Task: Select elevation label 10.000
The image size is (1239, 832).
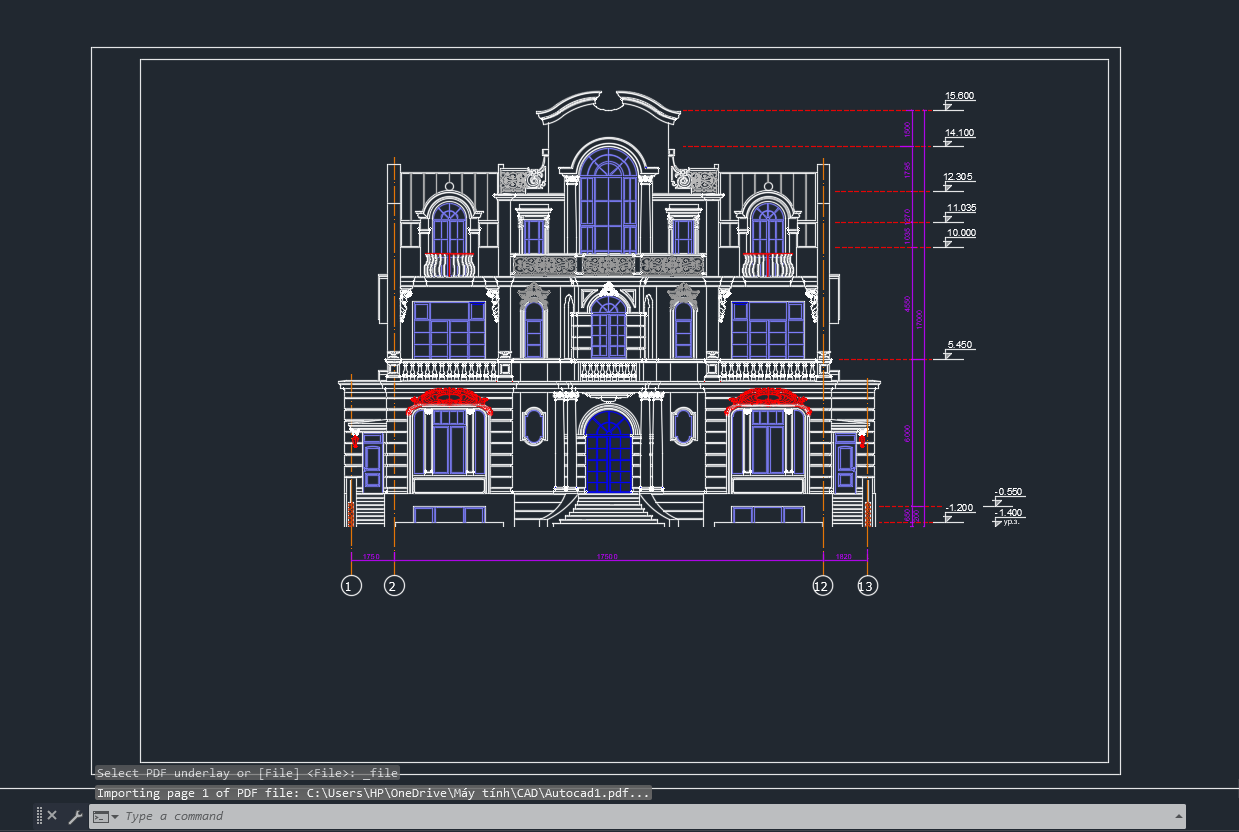Action: point(961,233)
